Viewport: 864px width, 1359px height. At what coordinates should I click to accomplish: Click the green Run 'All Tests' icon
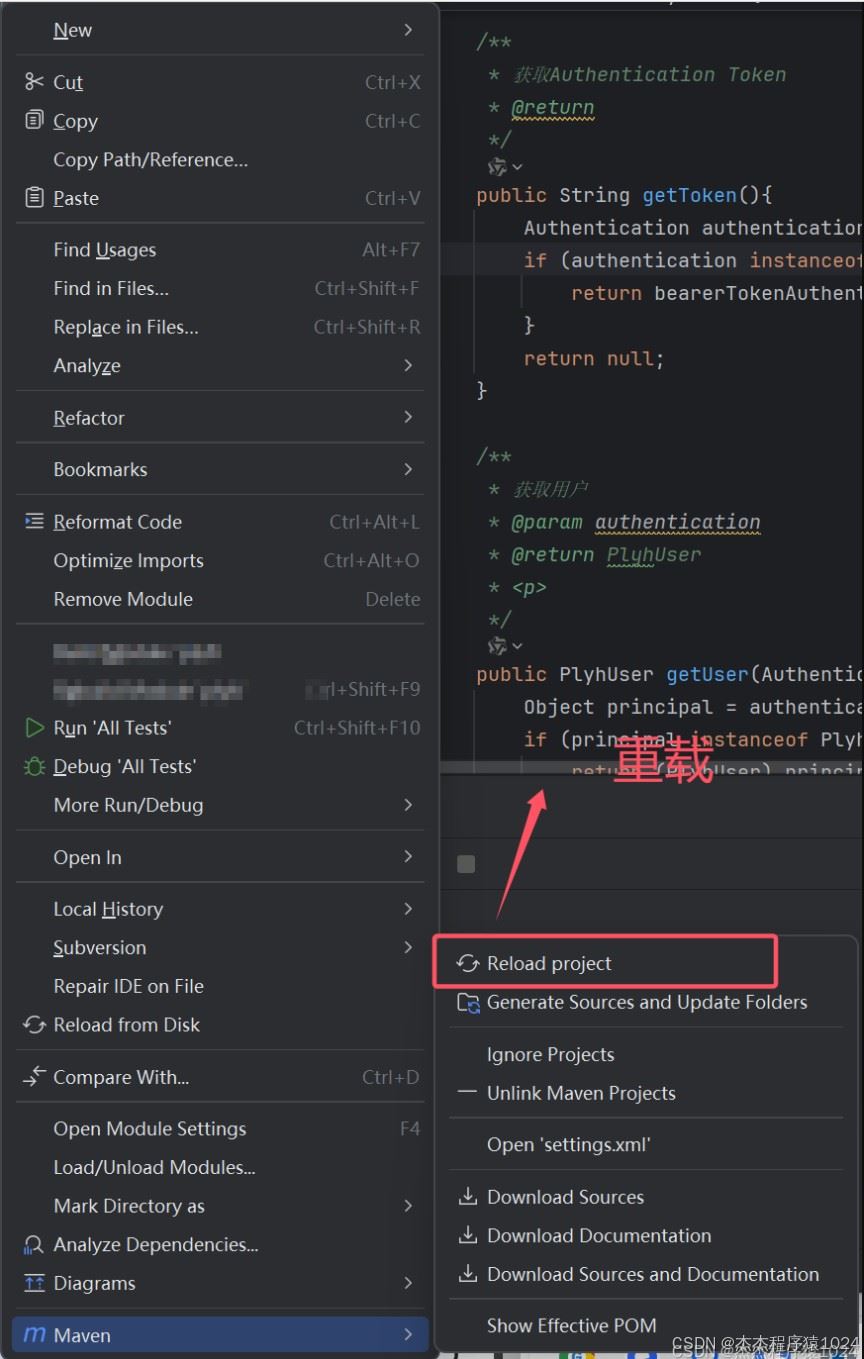click(34, 728)
